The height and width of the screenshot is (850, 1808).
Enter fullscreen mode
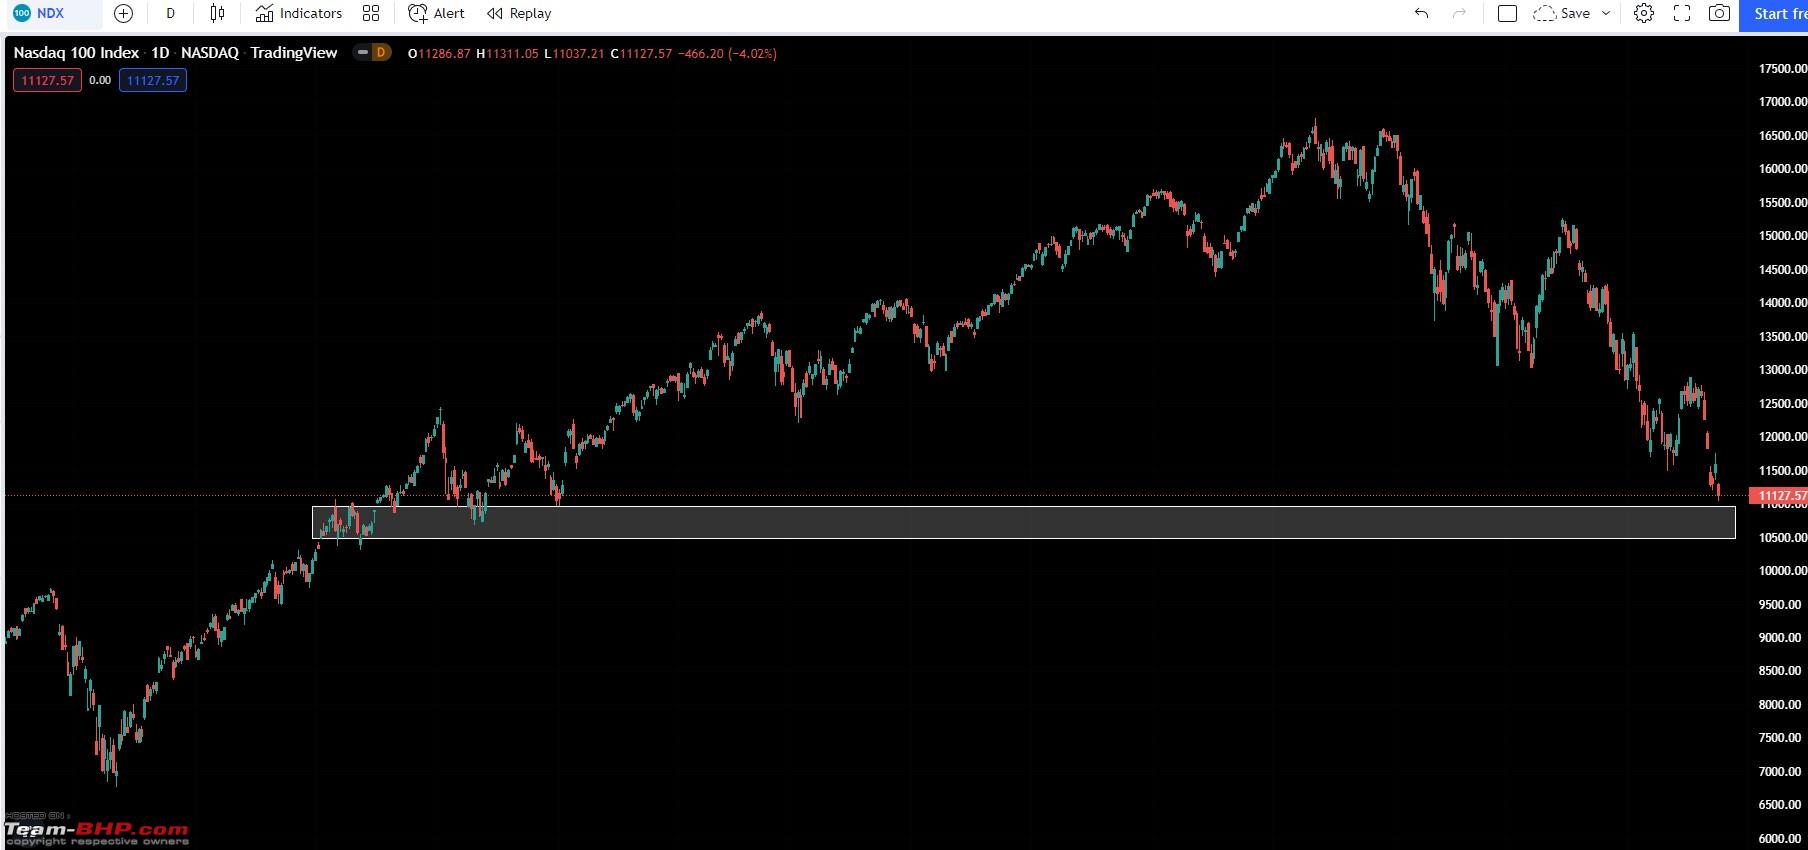[x=1682, y=13]
